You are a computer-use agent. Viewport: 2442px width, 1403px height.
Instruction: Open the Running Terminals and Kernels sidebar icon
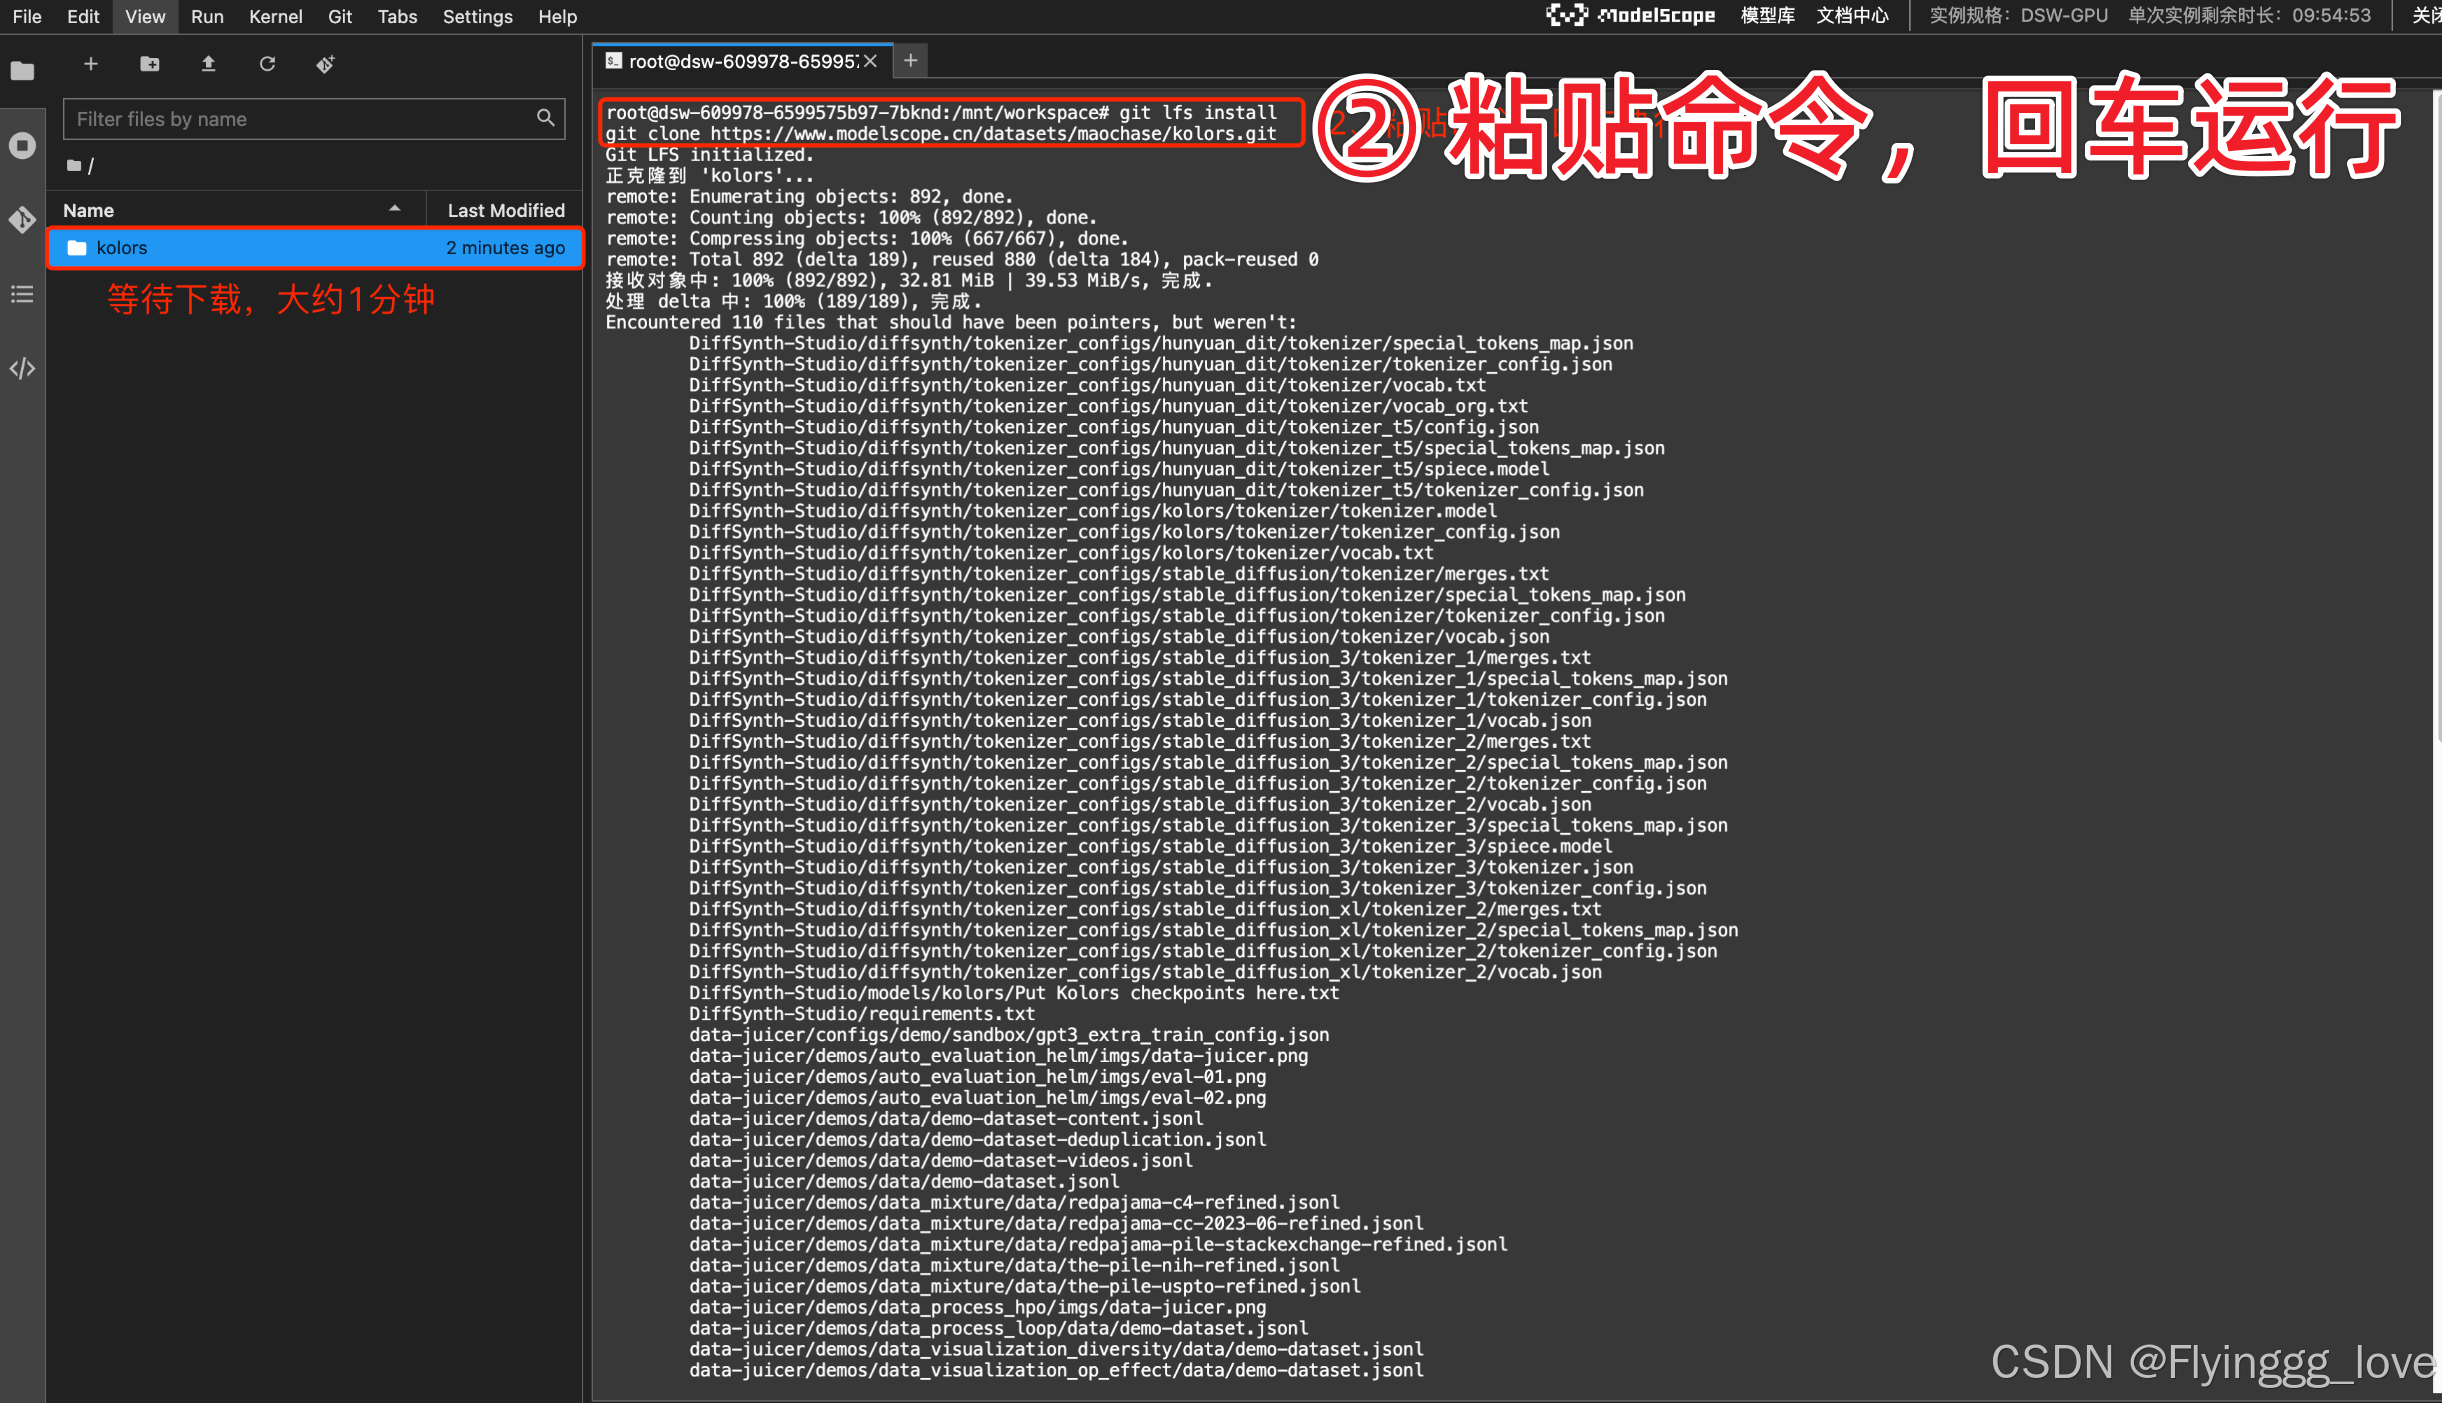pyautogui.click(x=22, y=146)
